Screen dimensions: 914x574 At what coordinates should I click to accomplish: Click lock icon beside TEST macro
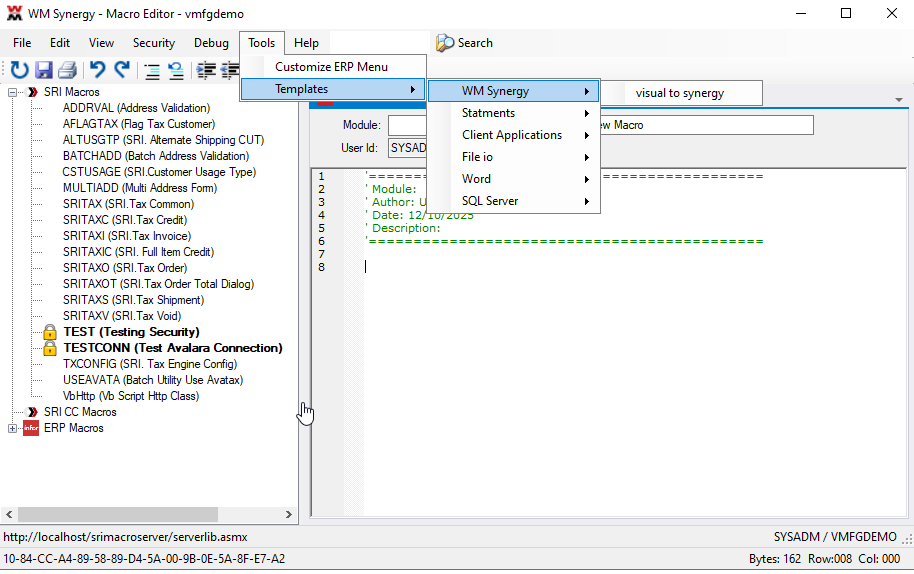click(50, 332)
